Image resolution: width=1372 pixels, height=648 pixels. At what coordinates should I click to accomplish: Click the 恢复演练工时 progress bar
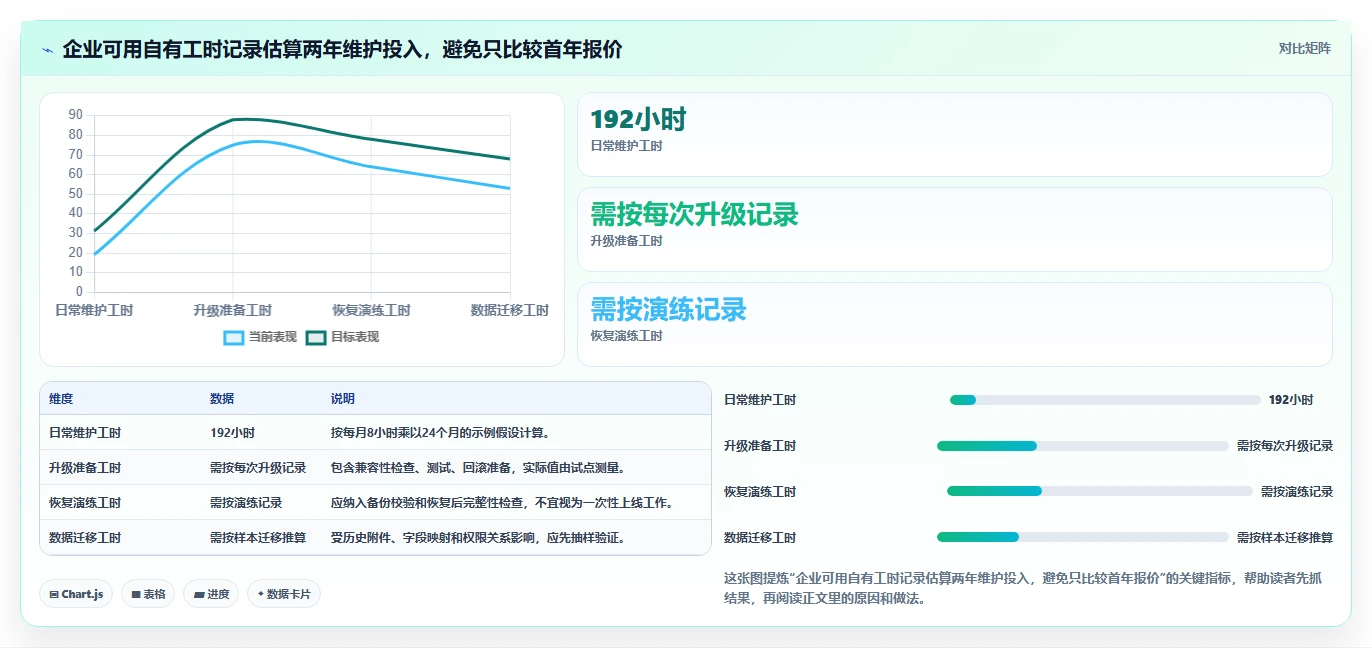click(1100, 491)
